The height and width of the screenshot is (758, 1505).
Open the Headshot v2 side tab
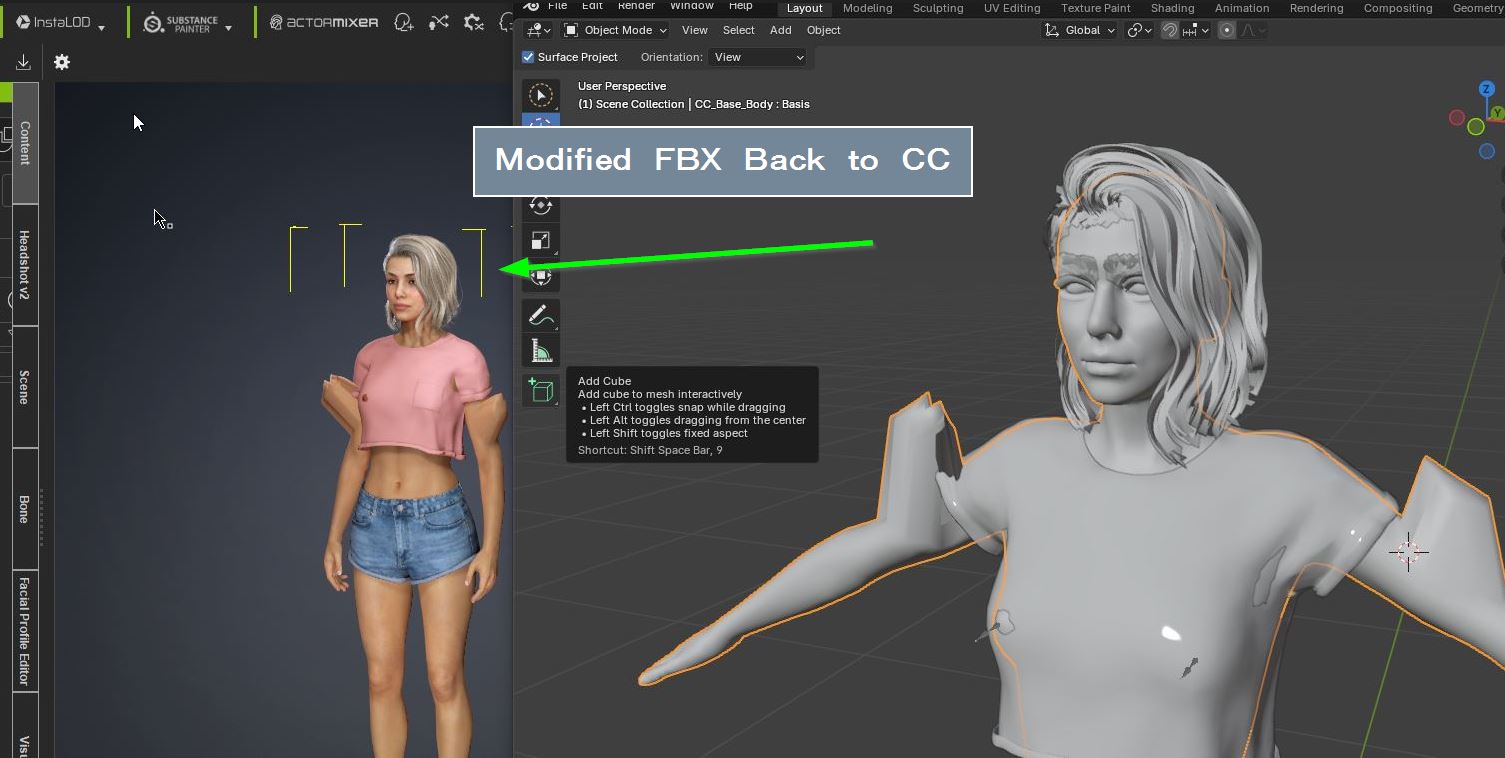tap(25, 265)
